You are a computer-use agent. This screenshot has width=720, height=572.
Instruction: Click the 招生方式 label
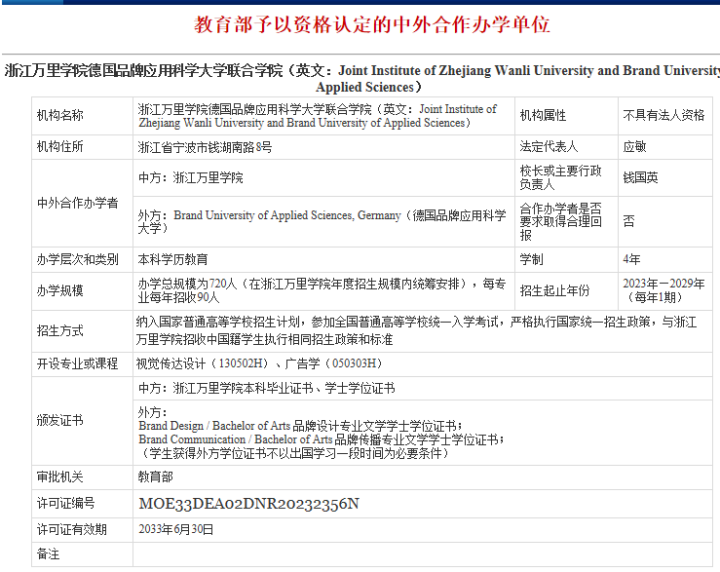[60, 331]
